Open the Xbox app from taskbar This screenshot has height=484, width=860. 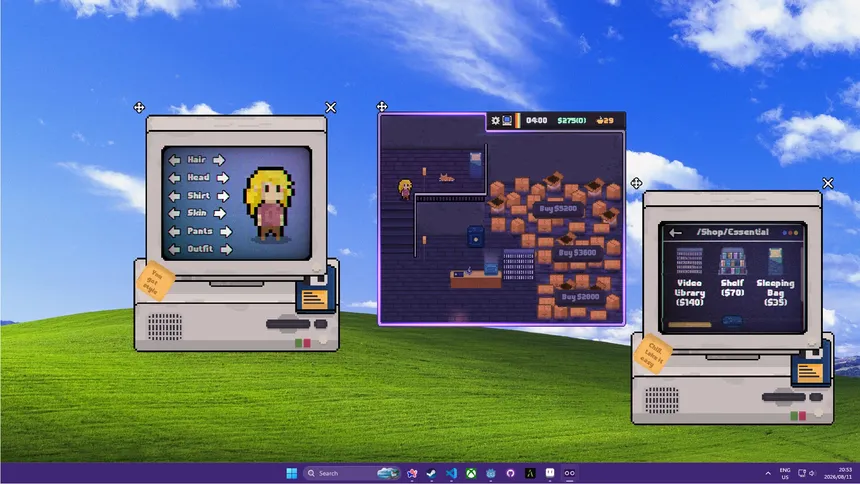point(471,473)
